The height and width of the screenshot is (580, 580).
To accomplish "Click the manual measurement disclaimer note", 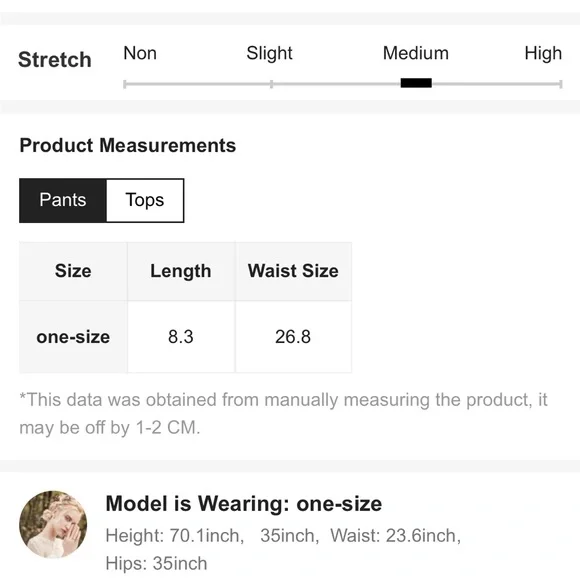I will (x=283, y=414).
